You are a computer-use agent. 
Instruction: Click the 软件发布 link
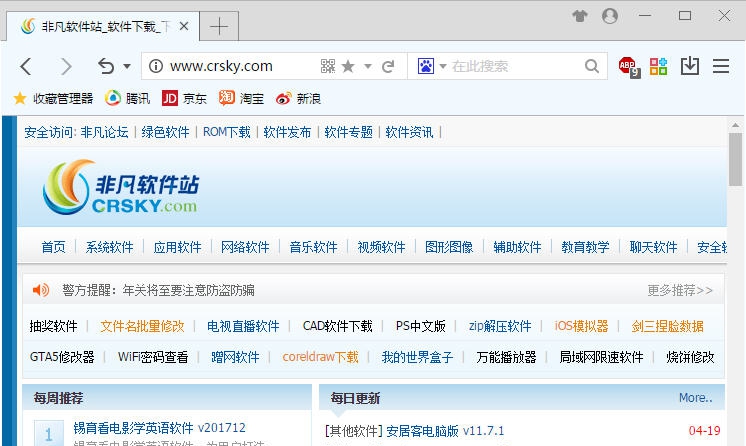pyautogui.click(x=287, y=132)
